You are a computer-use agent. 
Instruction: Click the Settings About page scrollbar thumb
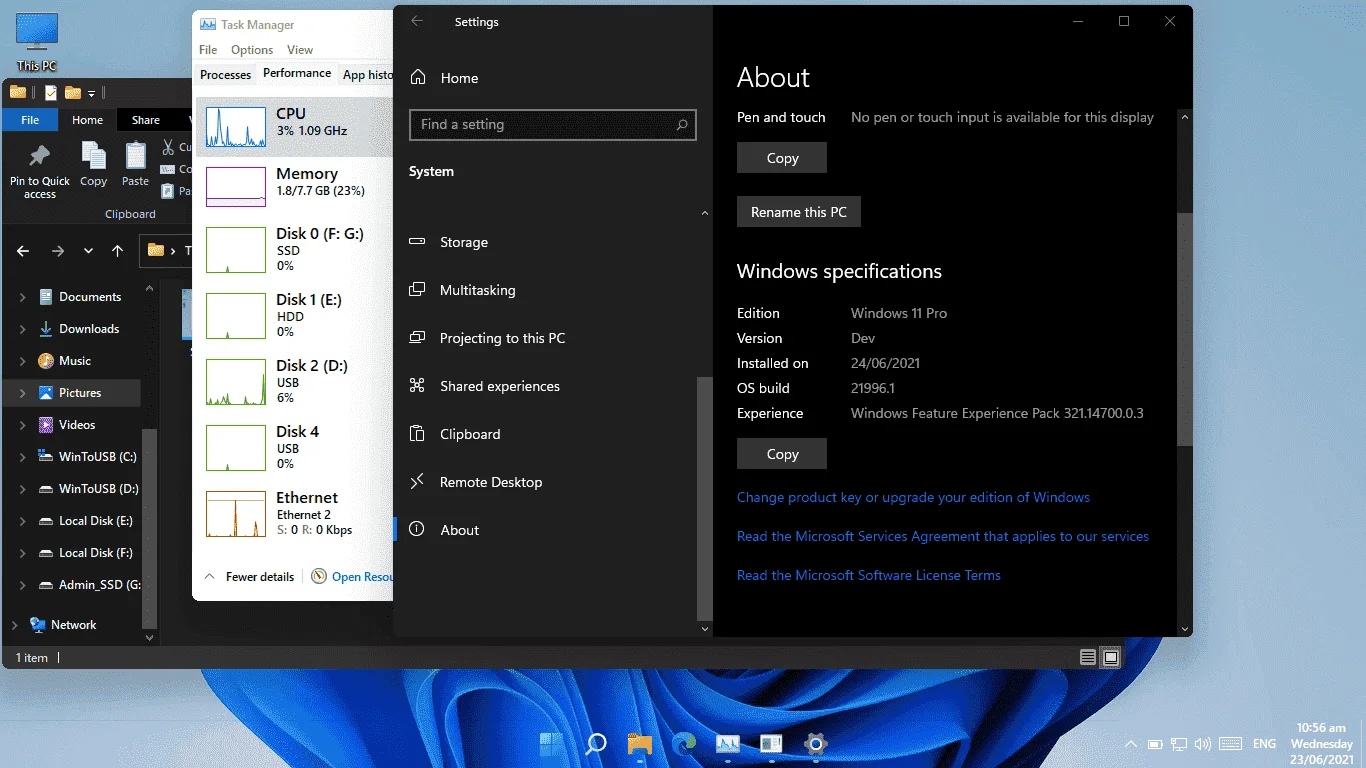pos(1185,330)
